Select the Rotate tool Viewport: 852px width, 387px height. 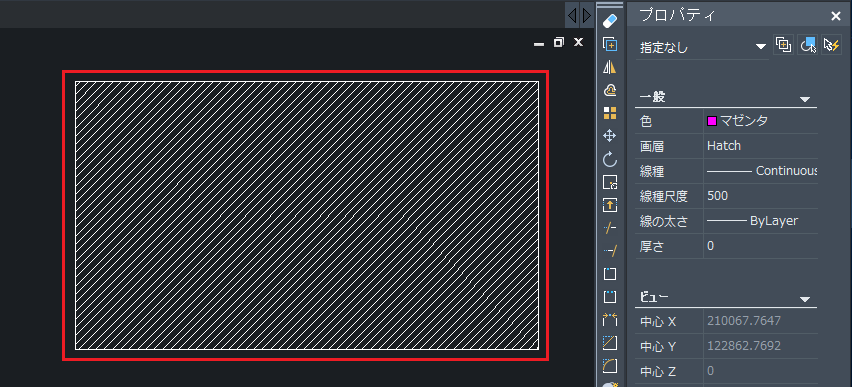click(610, 159)
